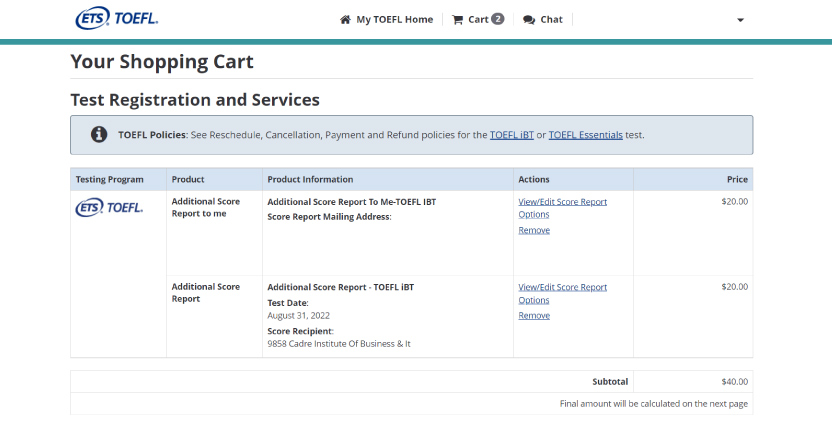The width and height of the screenshot is (832, 426).
Task: Remove the Cadre Institute score report item
Action: pos(534,316)
